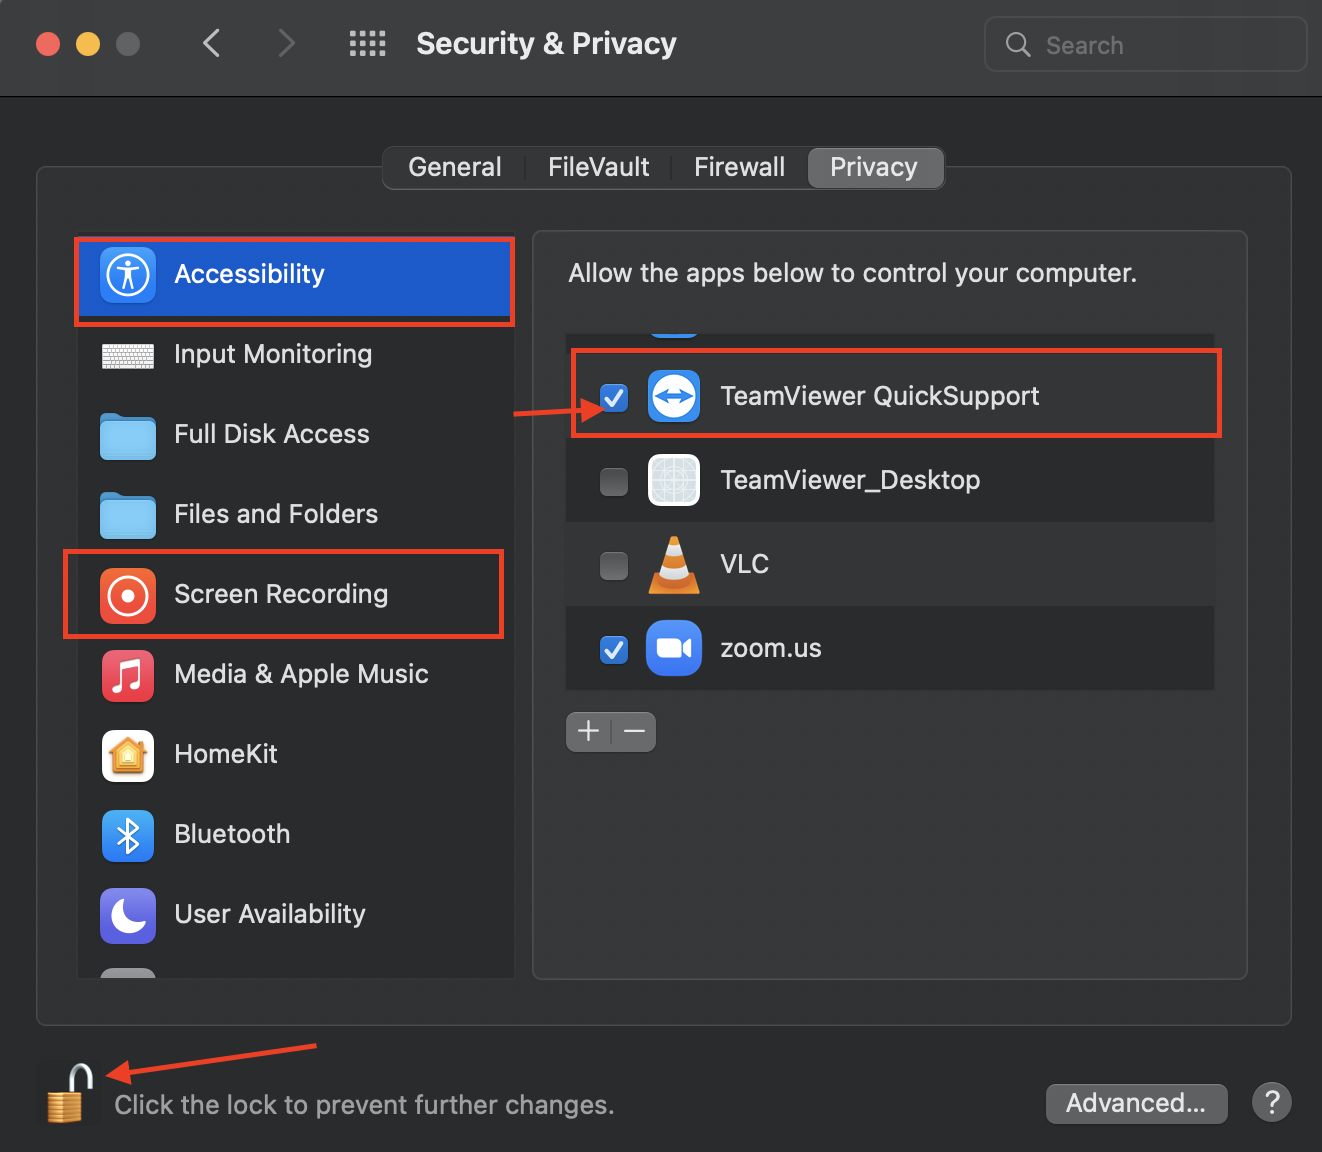The height and width of the screenshot is (1152, 1322).
Task: Switch to the Privacy tab
Action: (874, 167)
